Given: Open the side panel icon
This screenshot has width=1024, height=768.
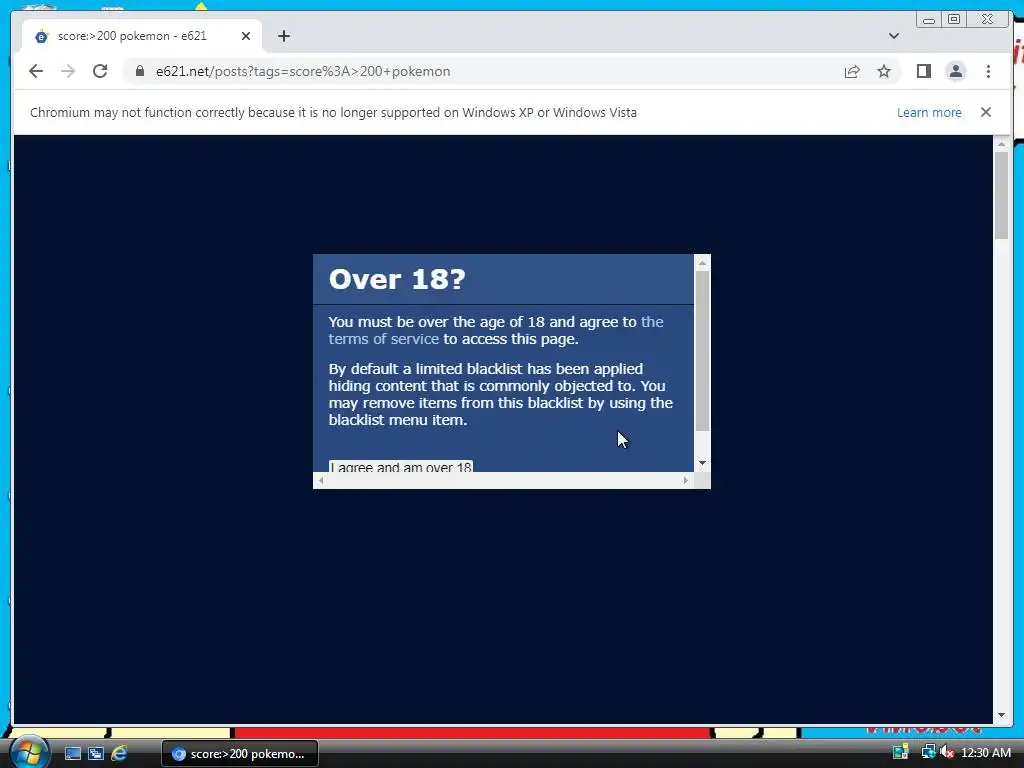Looking at the screenshot, I should pos(923,71).
